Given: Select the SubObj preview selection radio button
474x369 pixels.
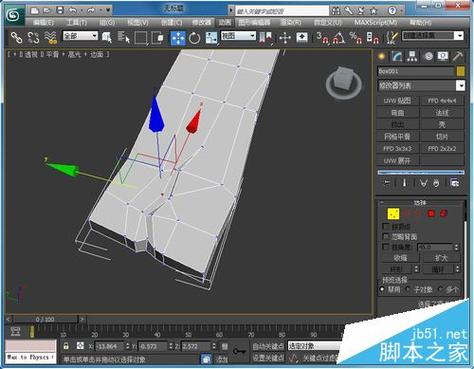Looking at the screenshot, I should (x=408, y=289).
